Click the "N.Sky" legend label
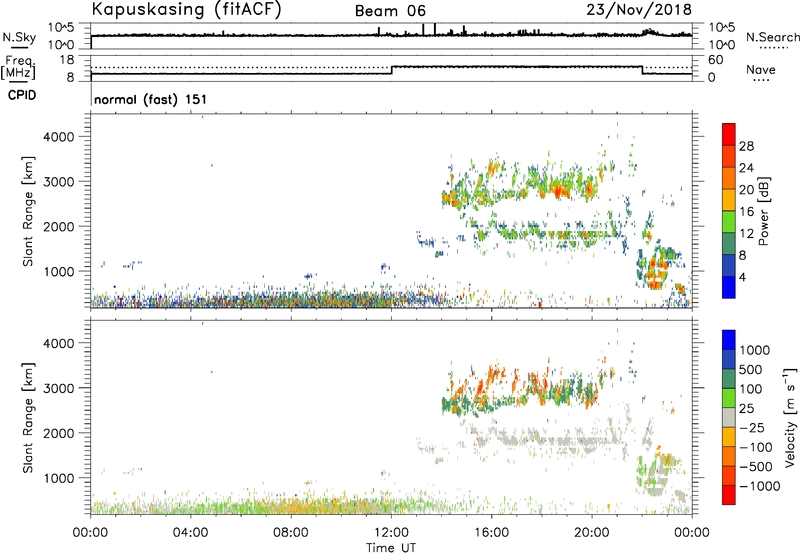This screenshot has width=800, height=554. (x=19, y=37)
